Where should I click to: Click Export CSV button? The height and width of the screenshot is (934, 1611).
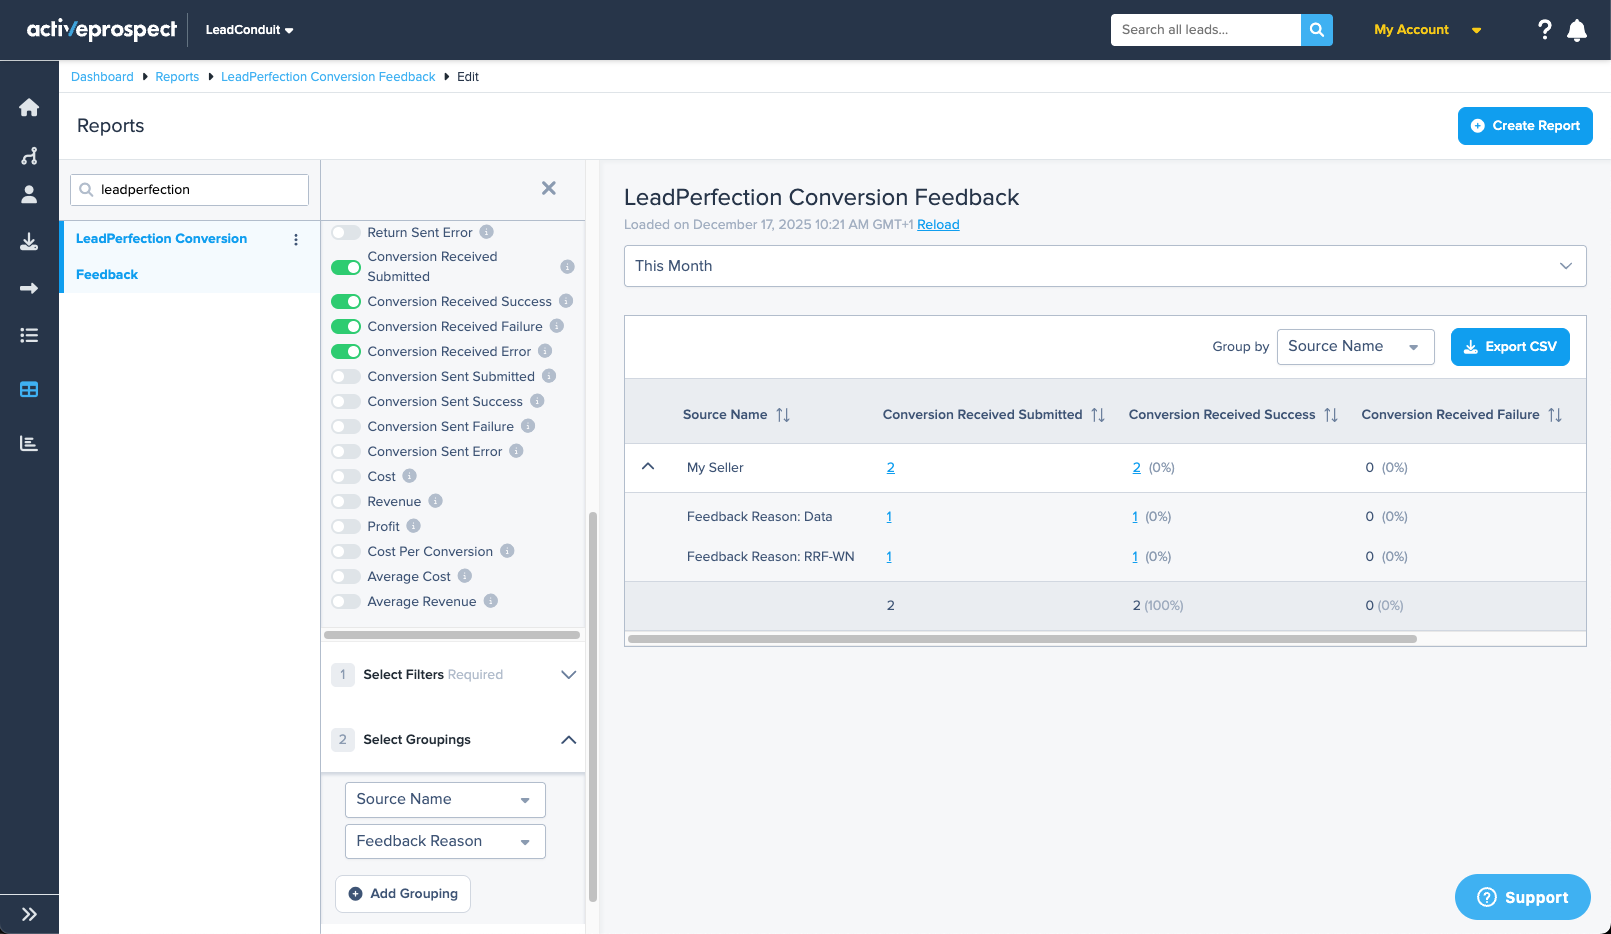(x=1510, y=347)
